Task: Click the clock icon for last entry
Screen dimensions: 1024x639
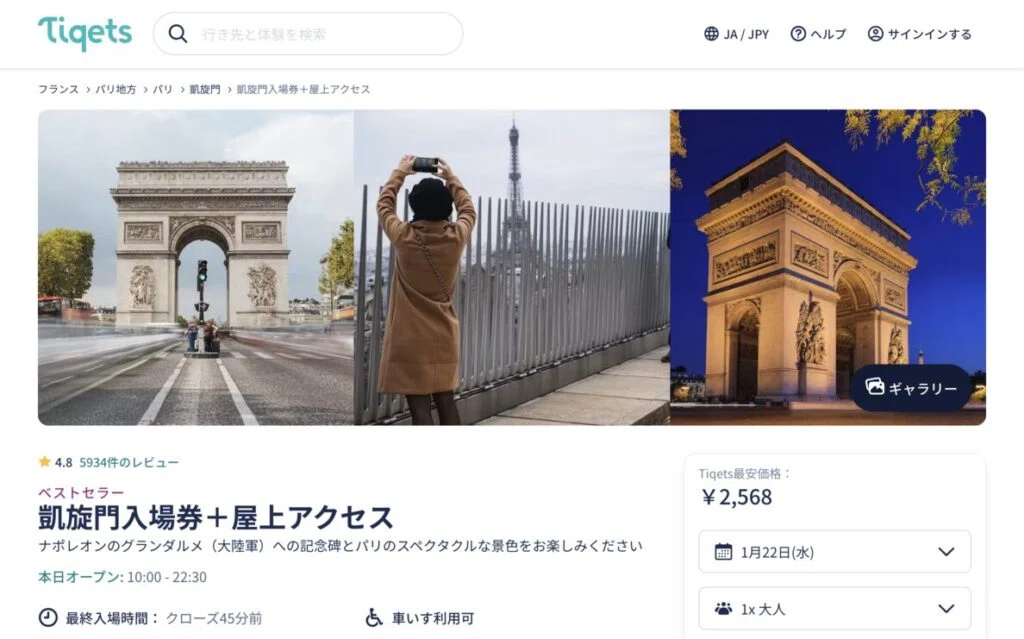Action: pos(48,617)
